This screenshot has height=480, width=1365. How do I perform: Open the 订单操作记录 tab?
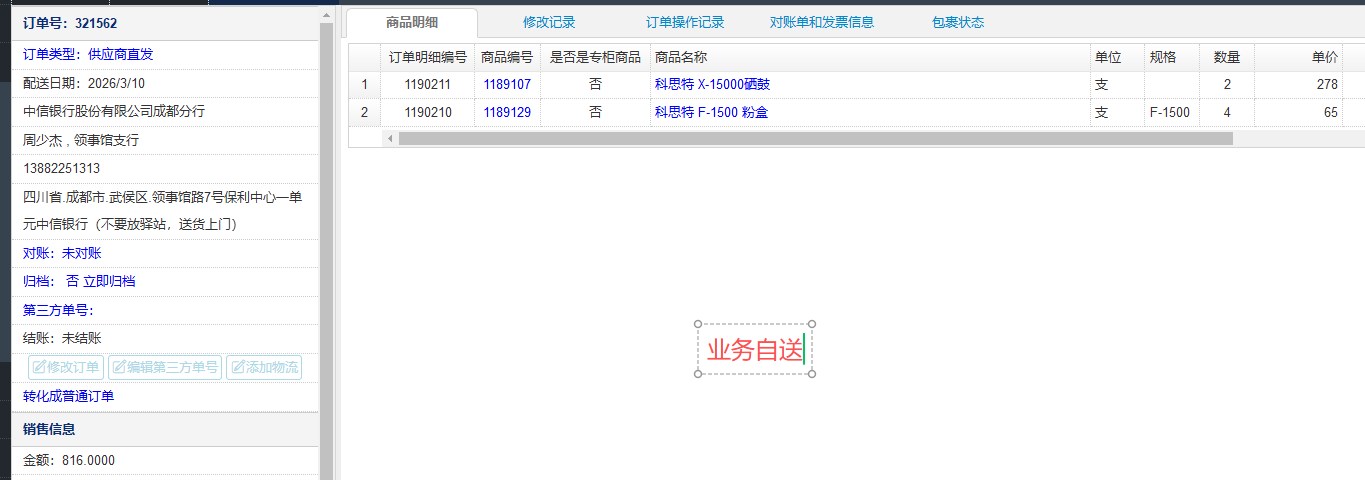coord(685,22)
